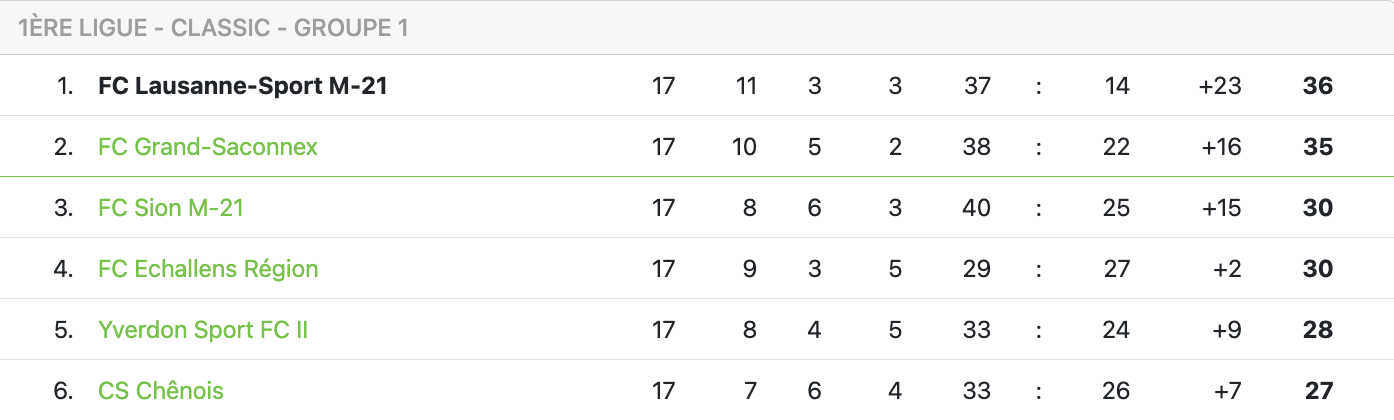
Task: Click FC Grand-Saconnex's 35 points total
Action: pyautogui.click(x=1318, y=147)
